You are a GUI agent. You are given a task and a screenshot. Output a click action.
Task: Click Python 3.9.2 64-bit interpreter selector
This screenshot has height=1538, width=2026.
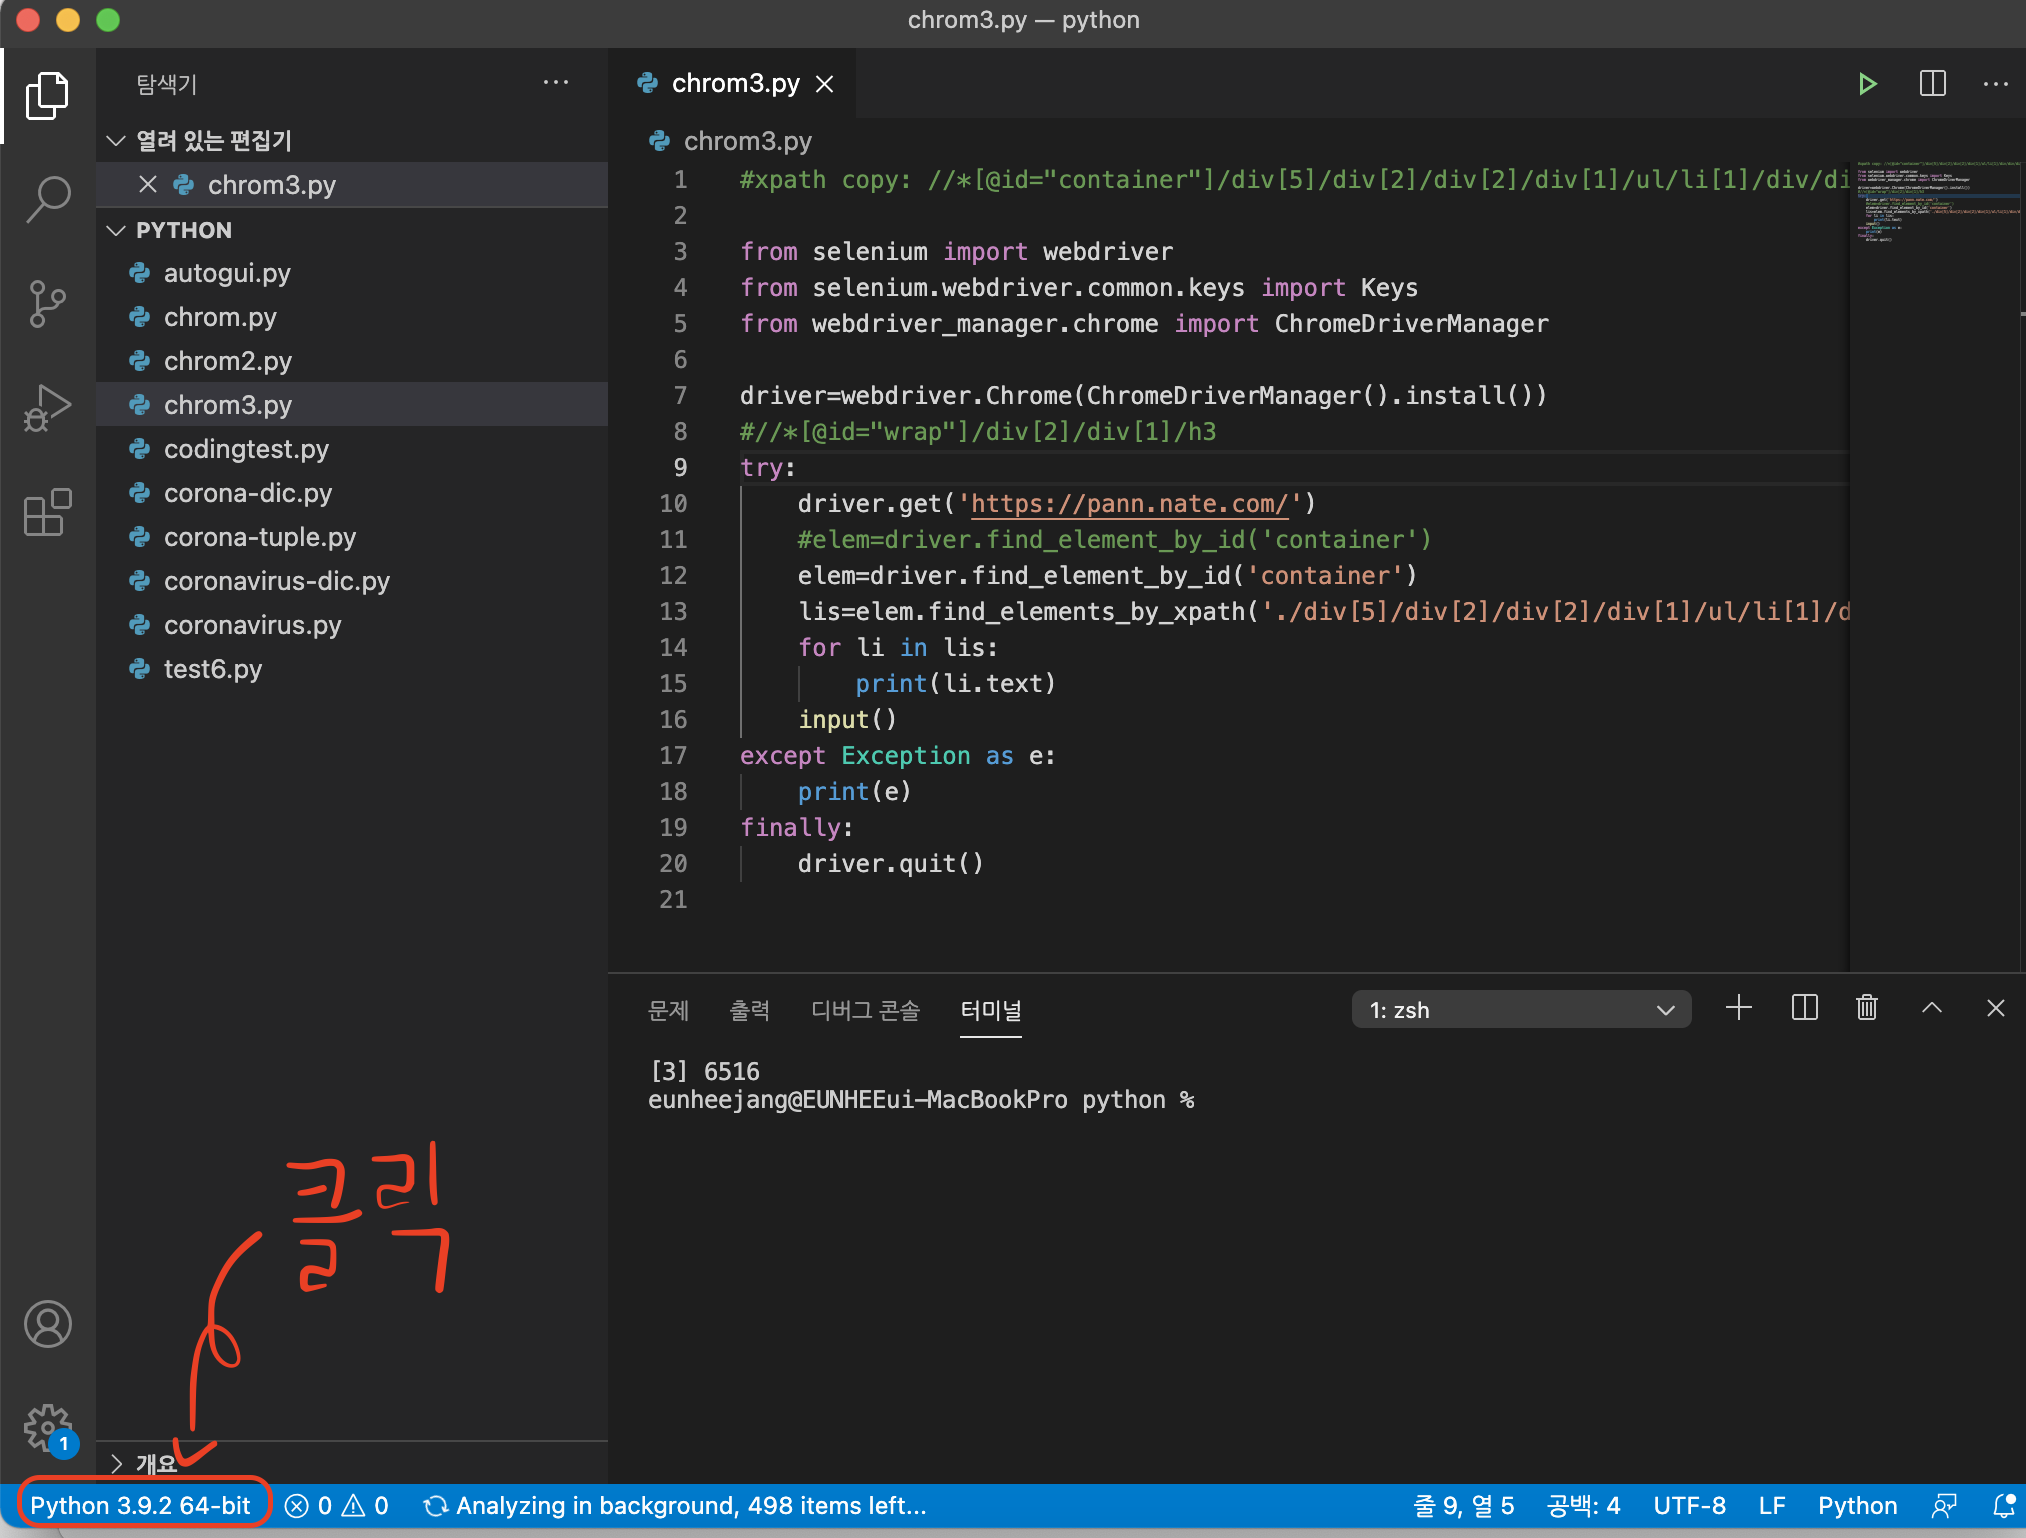click(x=140, y=1506)
